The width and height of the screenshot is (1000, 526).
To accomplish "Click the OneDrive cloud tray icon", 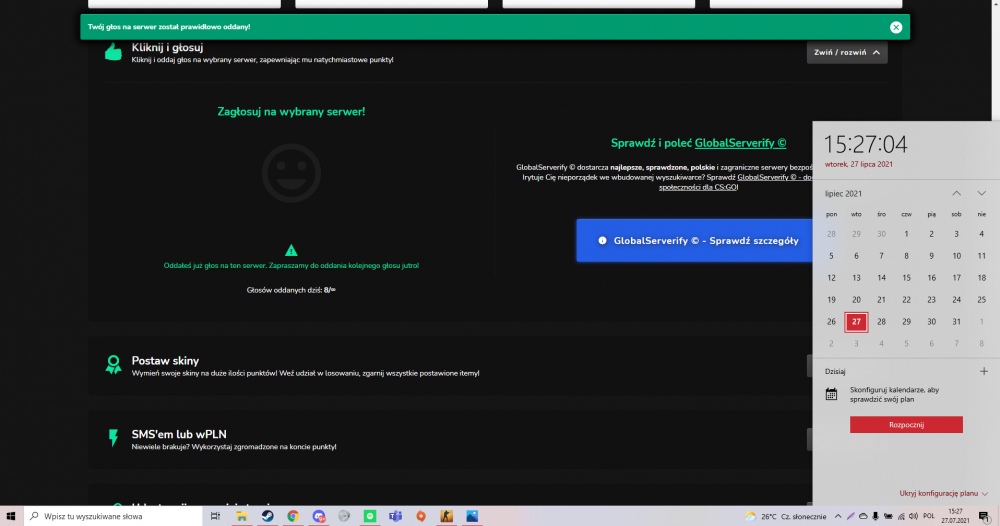I will pyautogui.click(x=863, y=516).
